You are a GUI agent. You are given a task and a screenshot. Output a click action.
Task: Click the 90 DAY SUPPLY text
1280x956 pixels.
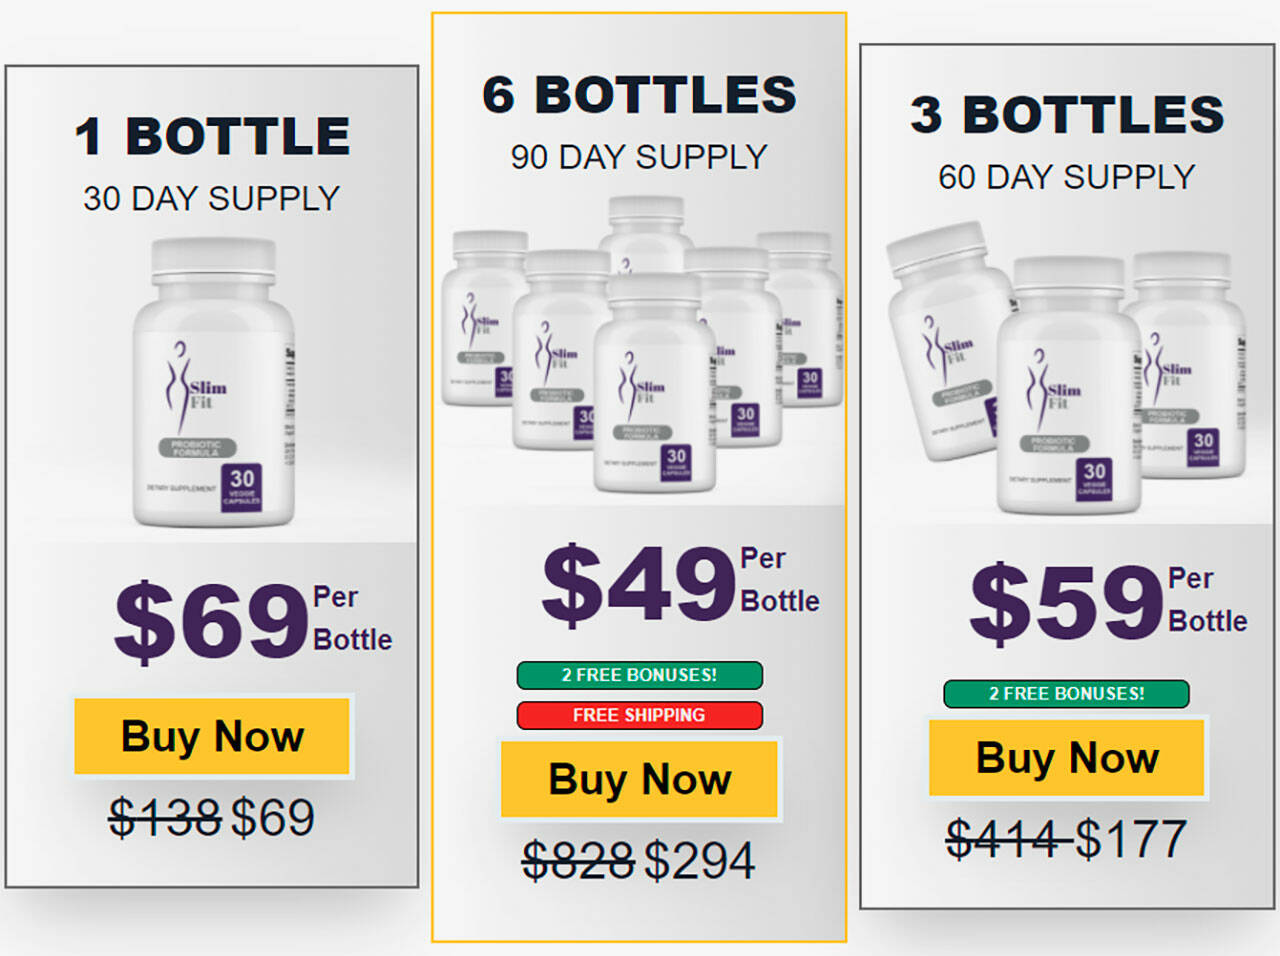point(639,157)
